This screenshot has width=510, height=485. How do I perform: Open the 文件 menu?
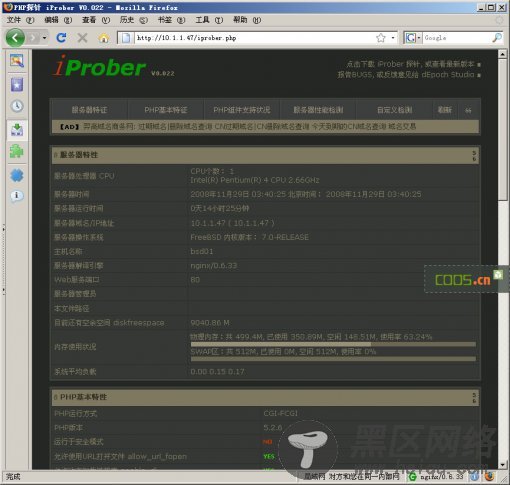[20, 20]
